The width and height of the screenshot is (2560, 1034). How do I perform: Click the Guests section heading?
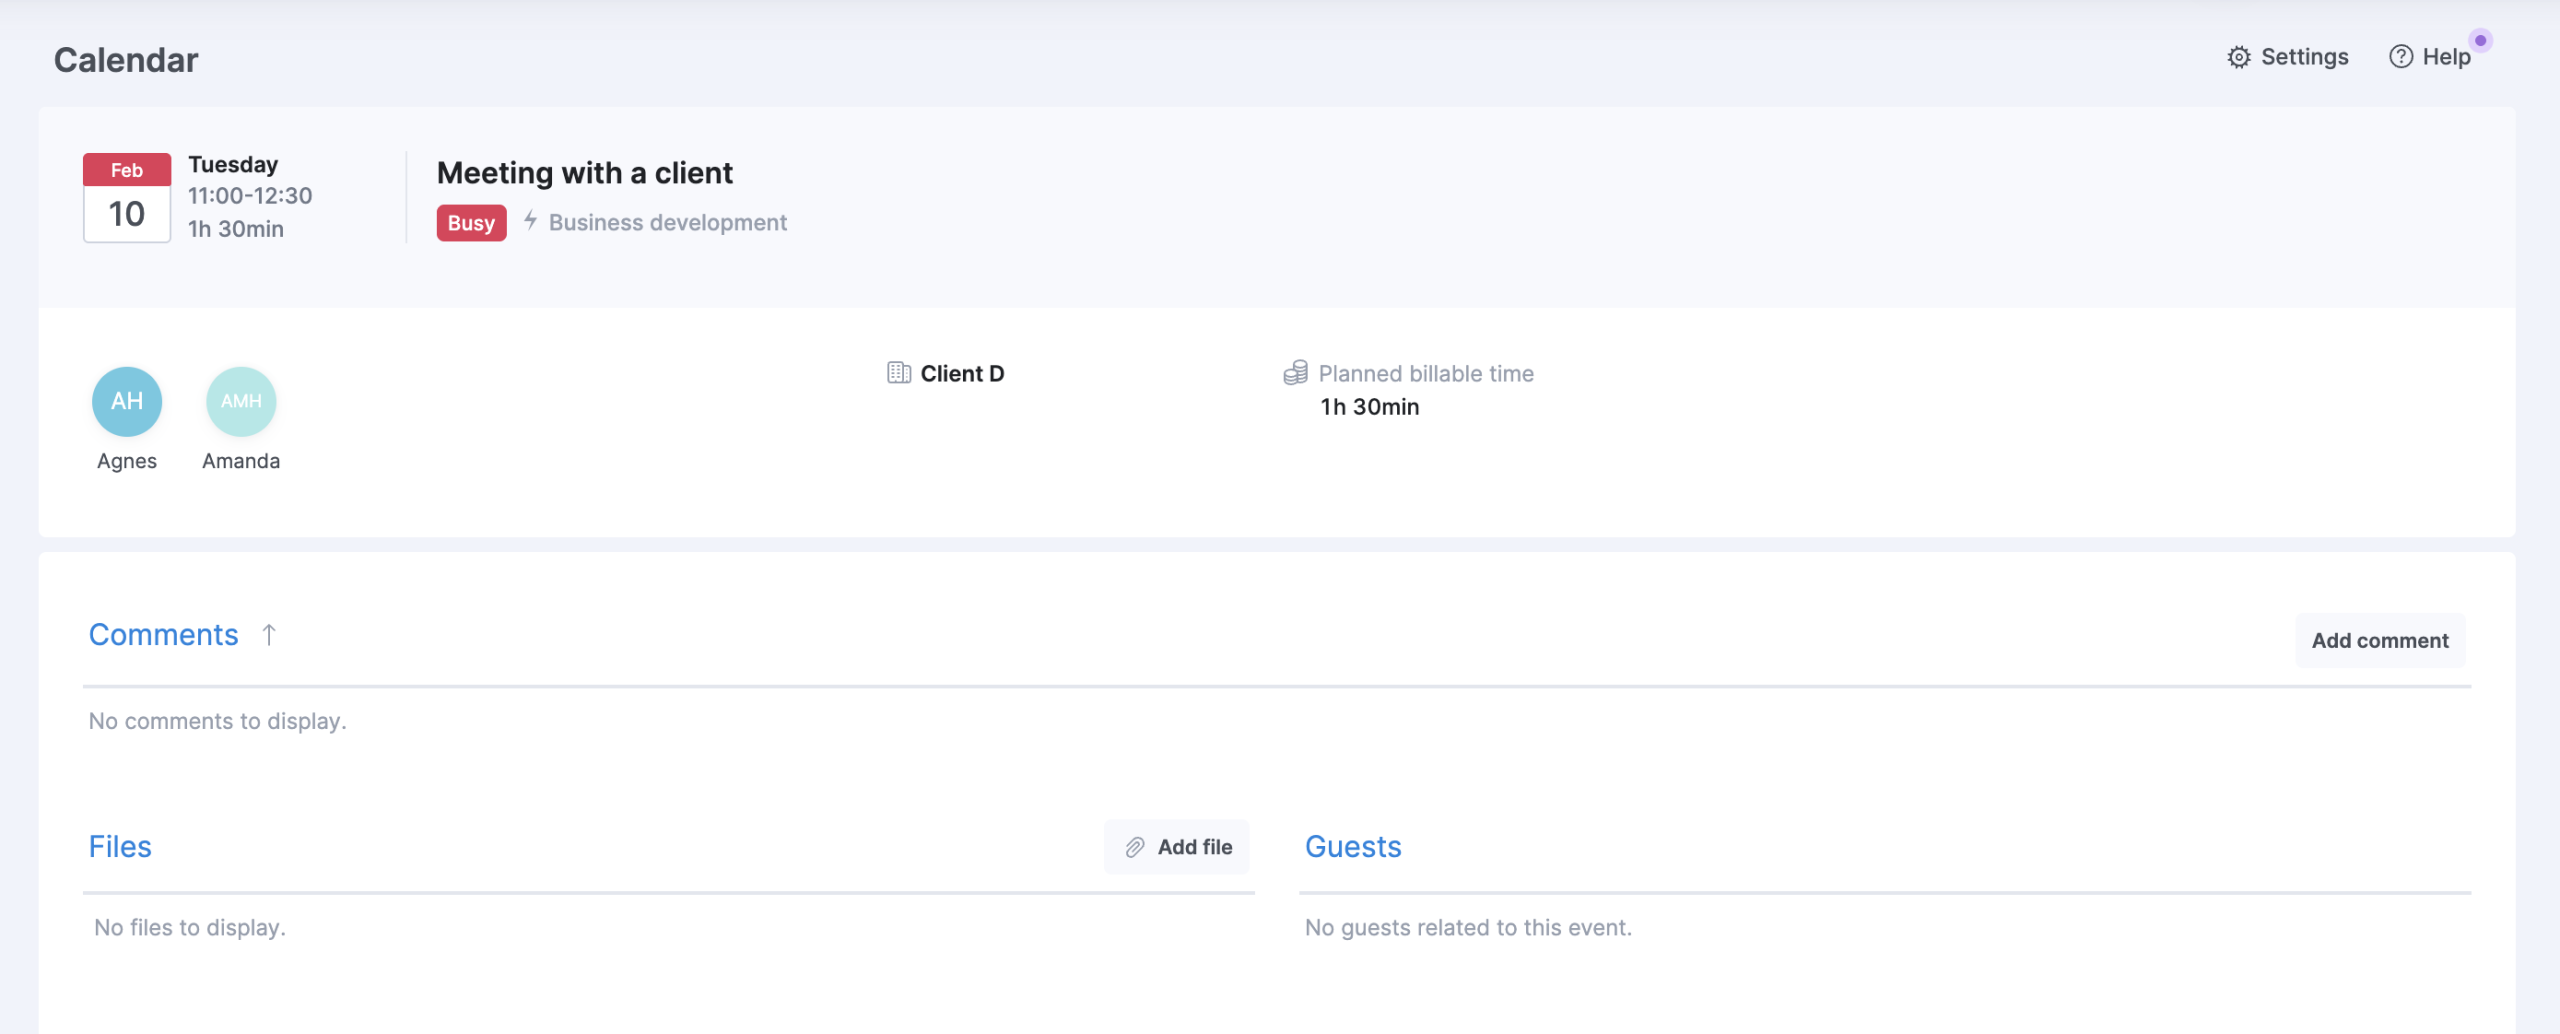click(1352, 847)
